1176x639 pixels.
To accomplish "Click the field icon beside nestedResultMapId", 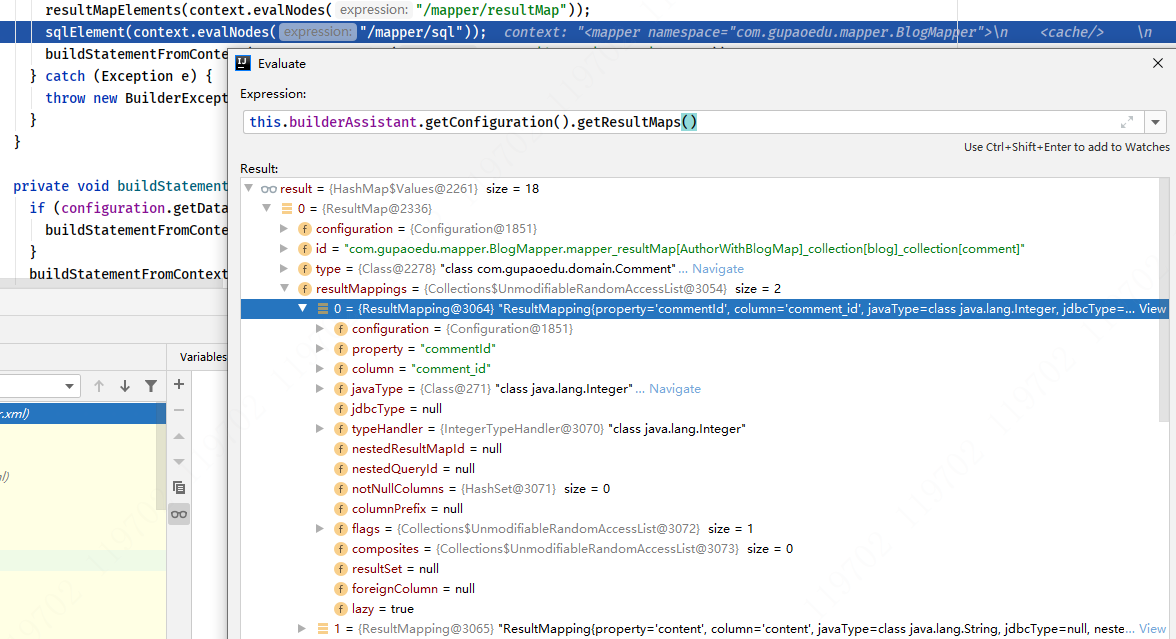I will pyautogui.click(x=340, y=448).
